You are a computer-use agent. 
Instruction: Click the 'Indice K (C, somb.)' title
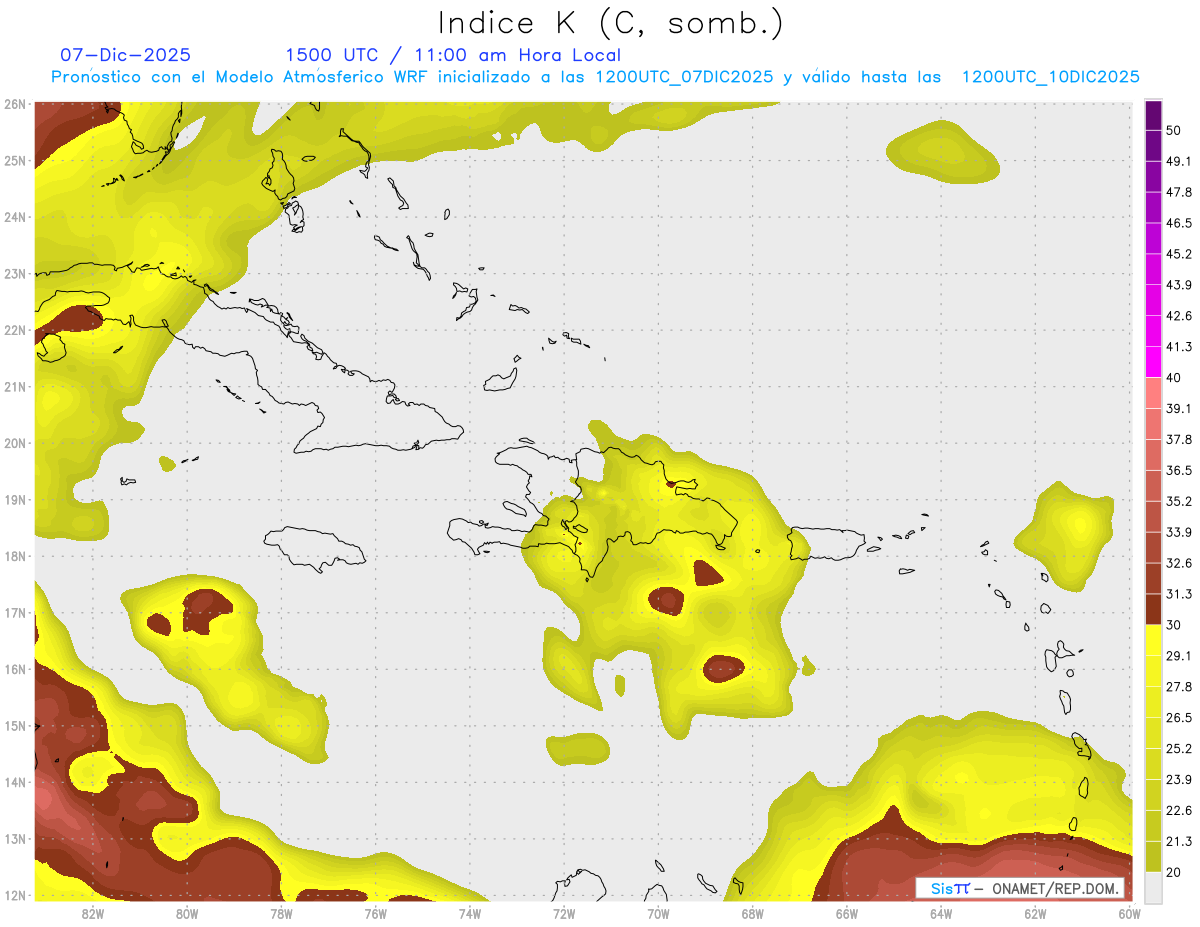[611, 24]
